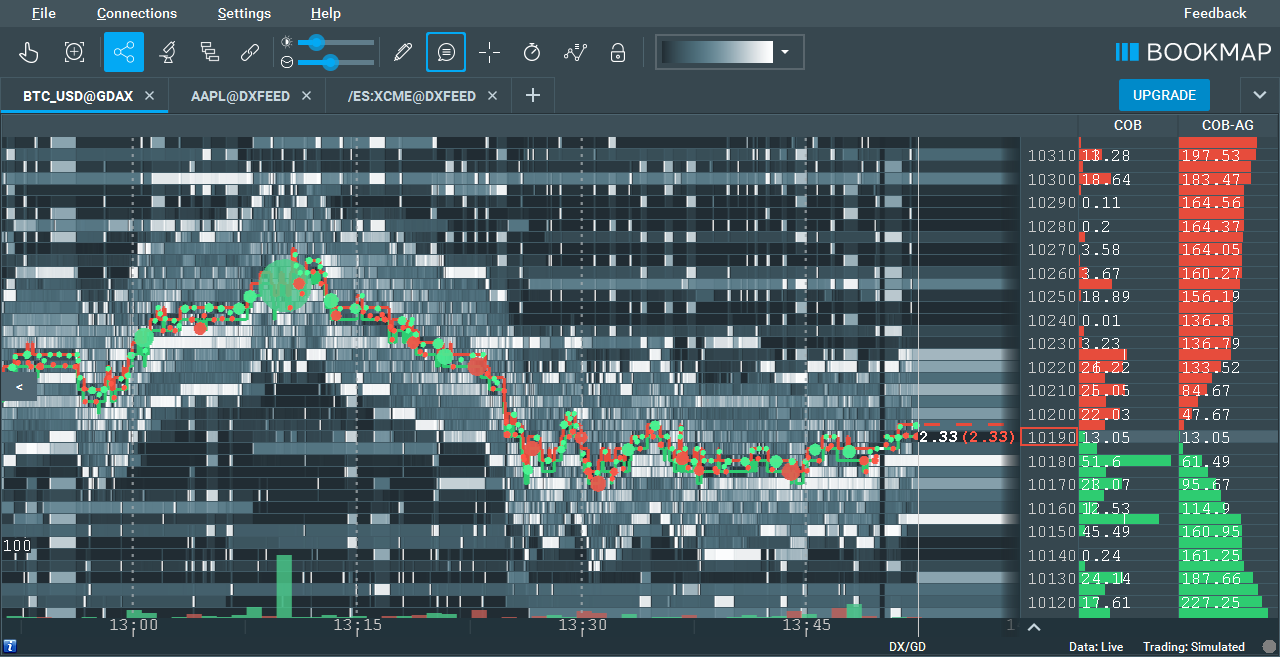Click the 13:00 time axis marker
1280x657 pixels.
(x=133, y=625)
